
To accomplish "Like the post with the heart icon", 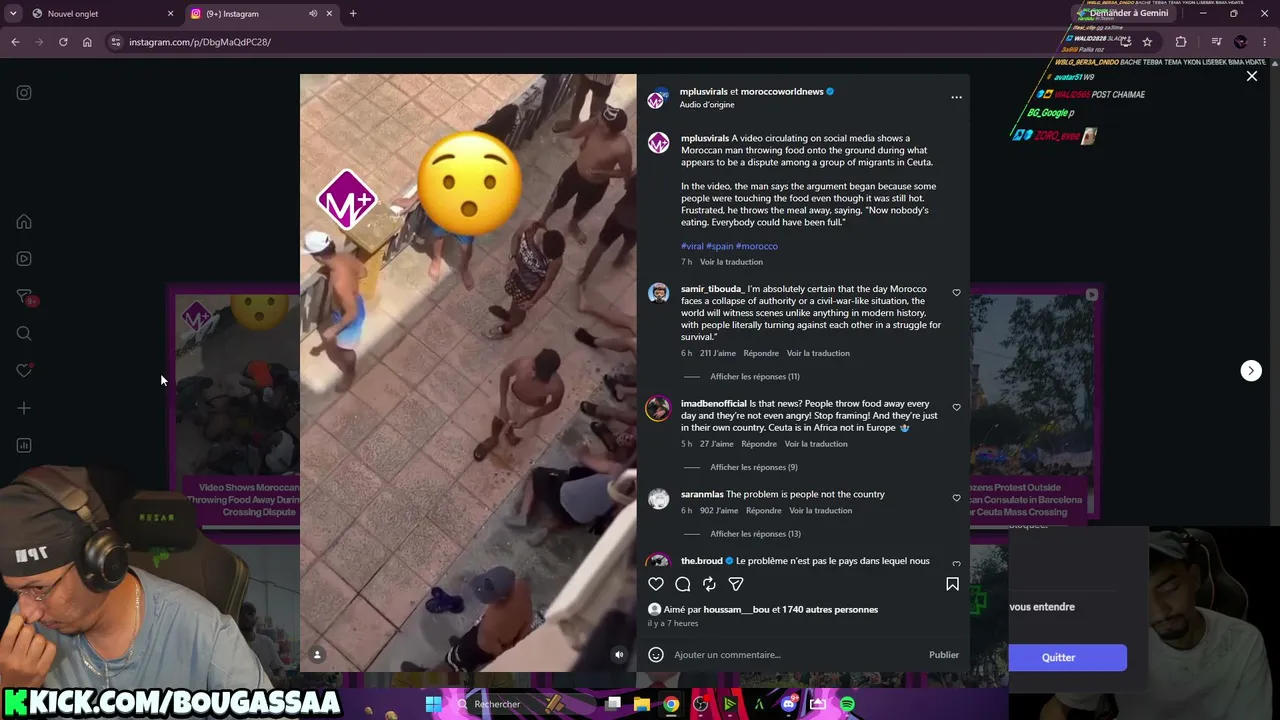I will (x=656, y=584).
